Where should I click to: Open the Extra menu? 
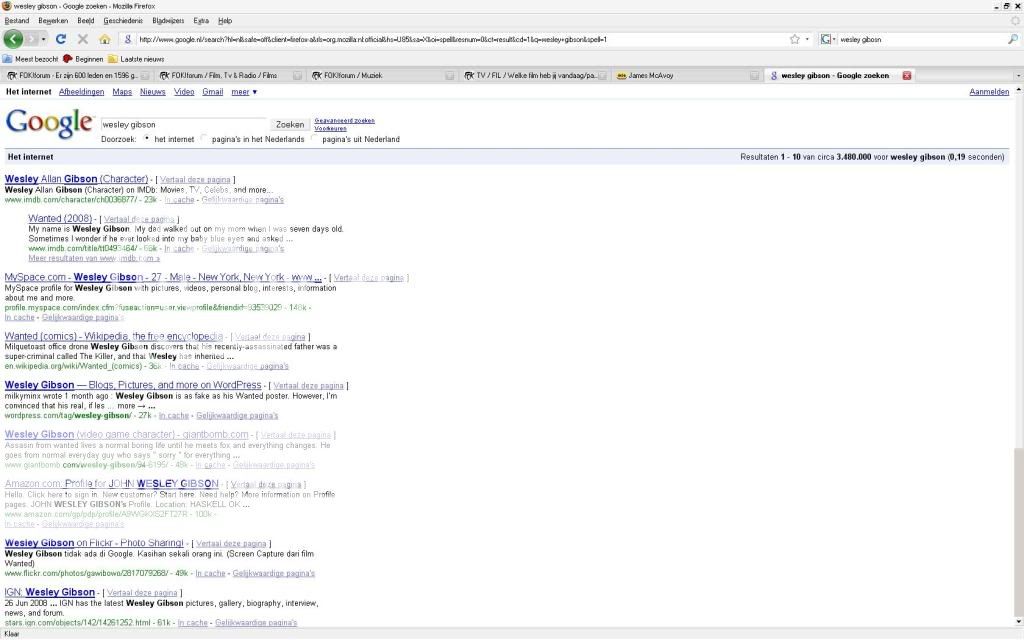pyautogui.click(x=201, y=21)
